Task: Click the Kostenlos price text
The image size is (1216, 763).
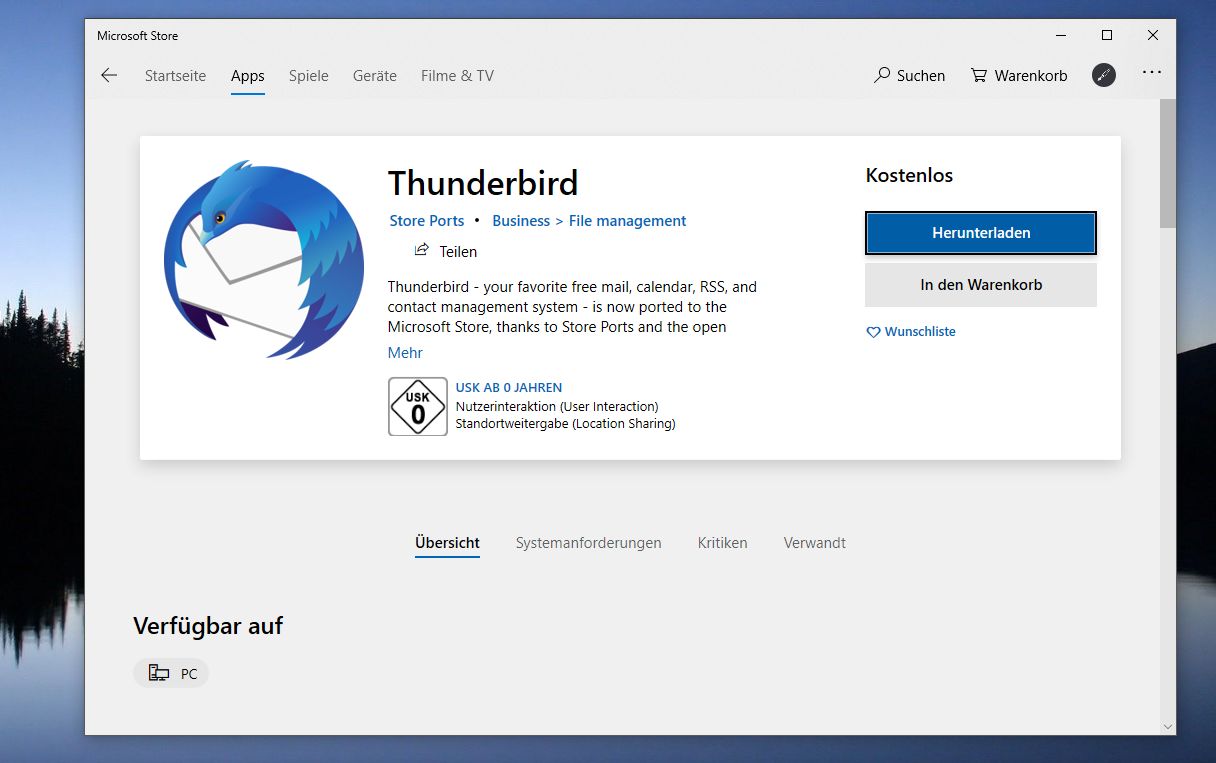Action: [909, 175]
